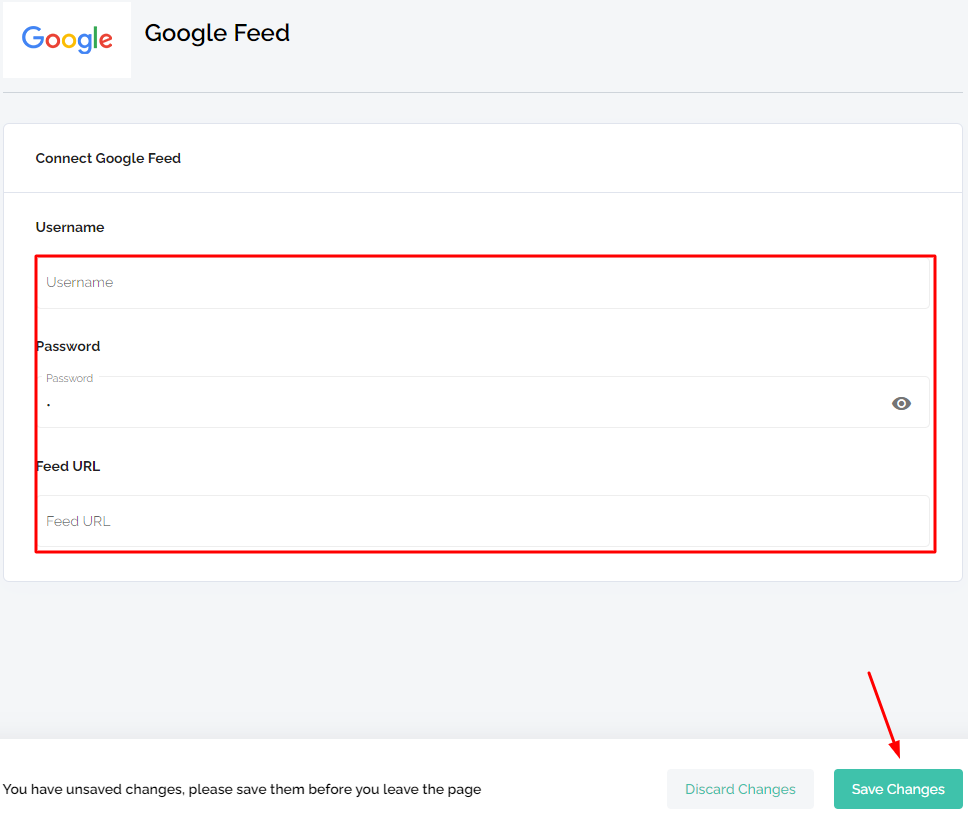The image size is (968, 835).
Task: Click the bold Password field label
Action: coord(68,346)
